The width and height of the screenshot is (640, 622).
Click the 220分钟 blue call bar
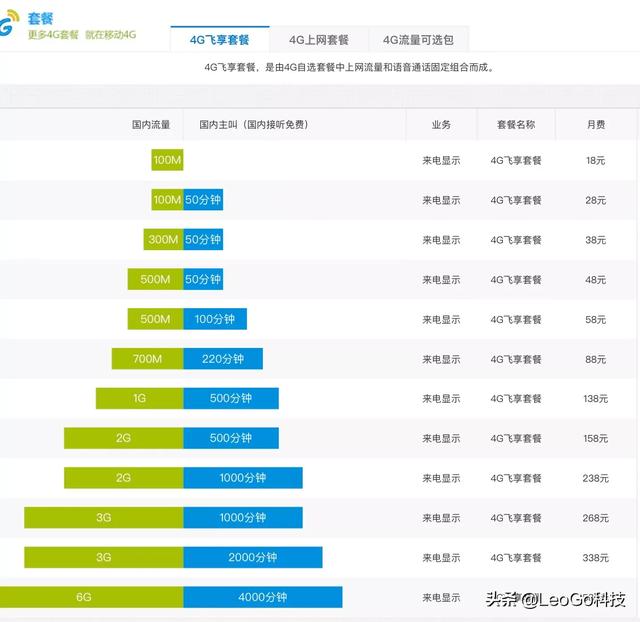click(x=223, y=359)
